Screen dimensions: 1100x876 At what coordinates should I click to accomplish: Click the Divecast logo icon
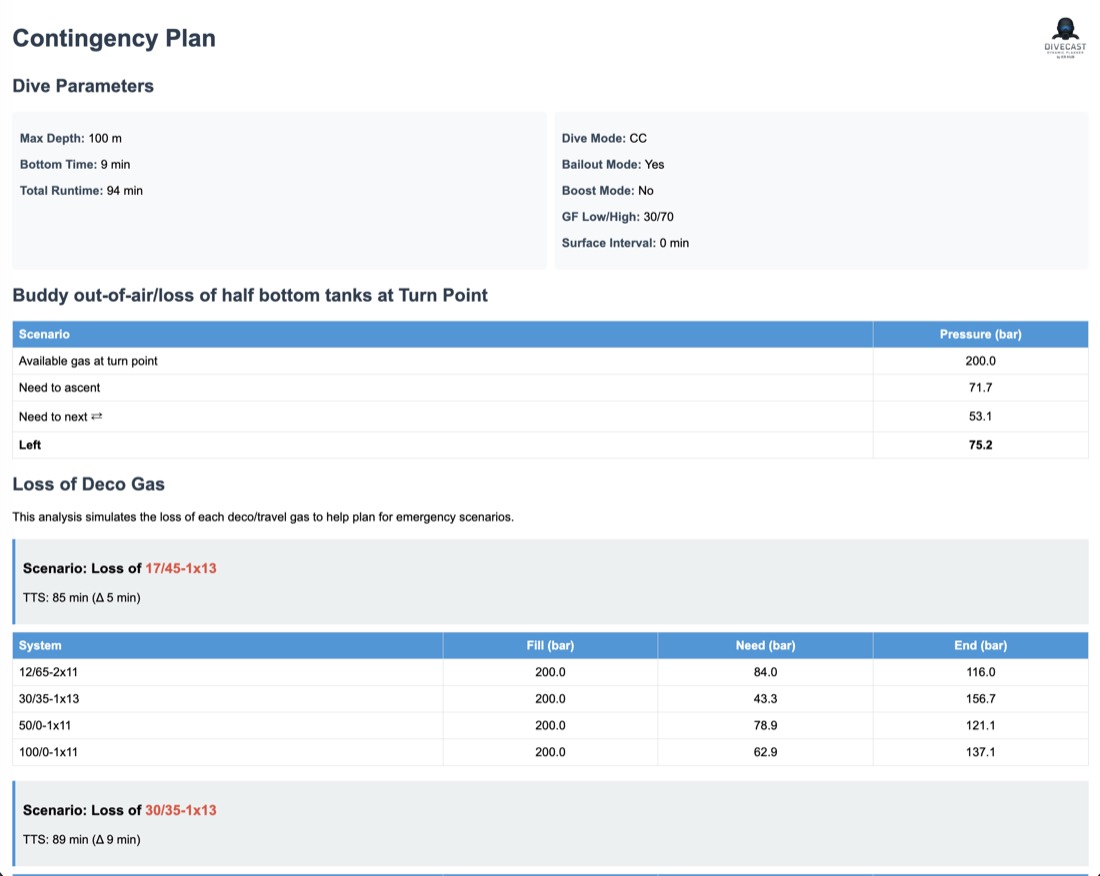click(1065, 38)
